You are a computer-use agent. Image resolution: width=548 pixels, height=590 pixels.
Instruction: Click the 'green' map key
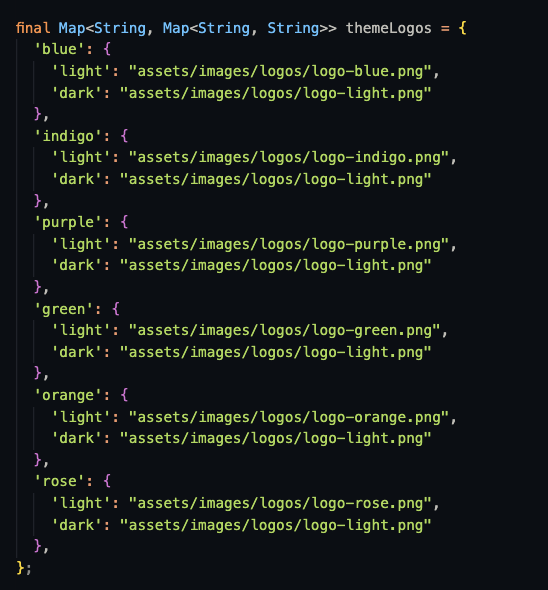click(64, 309)
